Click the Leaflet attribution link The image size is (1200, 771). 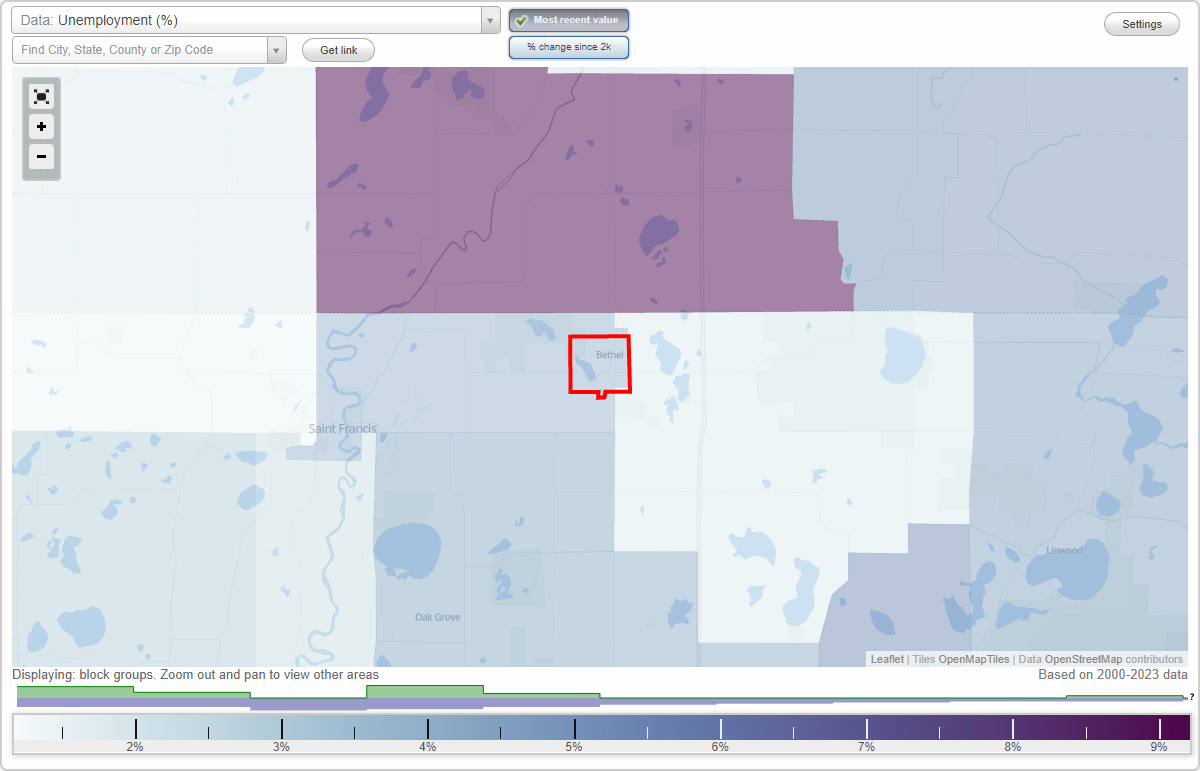pos(886,659)
